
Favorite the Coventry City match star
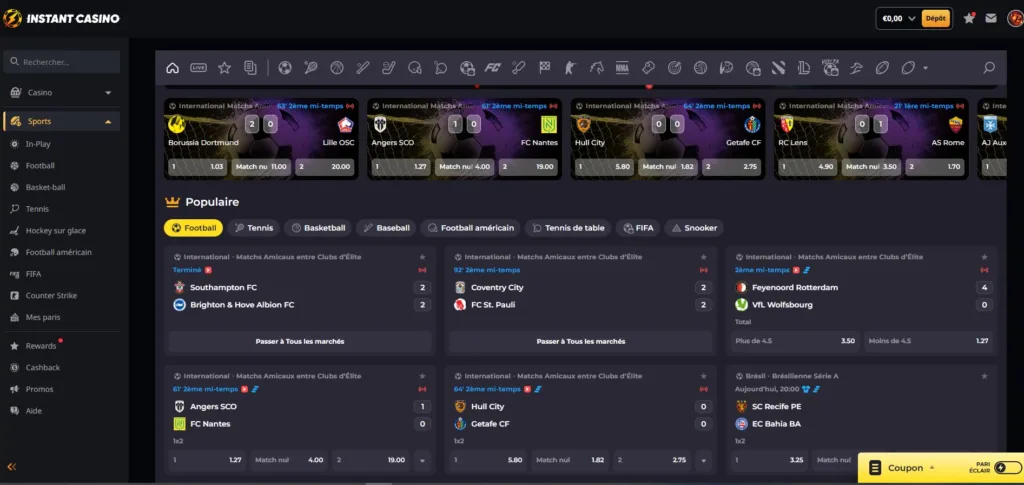pos(703,257)
